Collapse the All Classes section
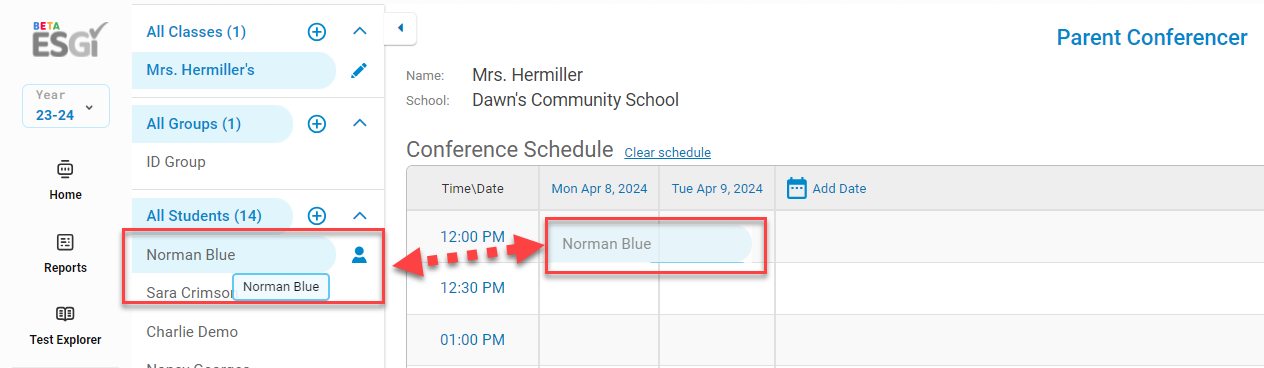Viewport: 1264px width, 368px height. click(x=361, y=32)
